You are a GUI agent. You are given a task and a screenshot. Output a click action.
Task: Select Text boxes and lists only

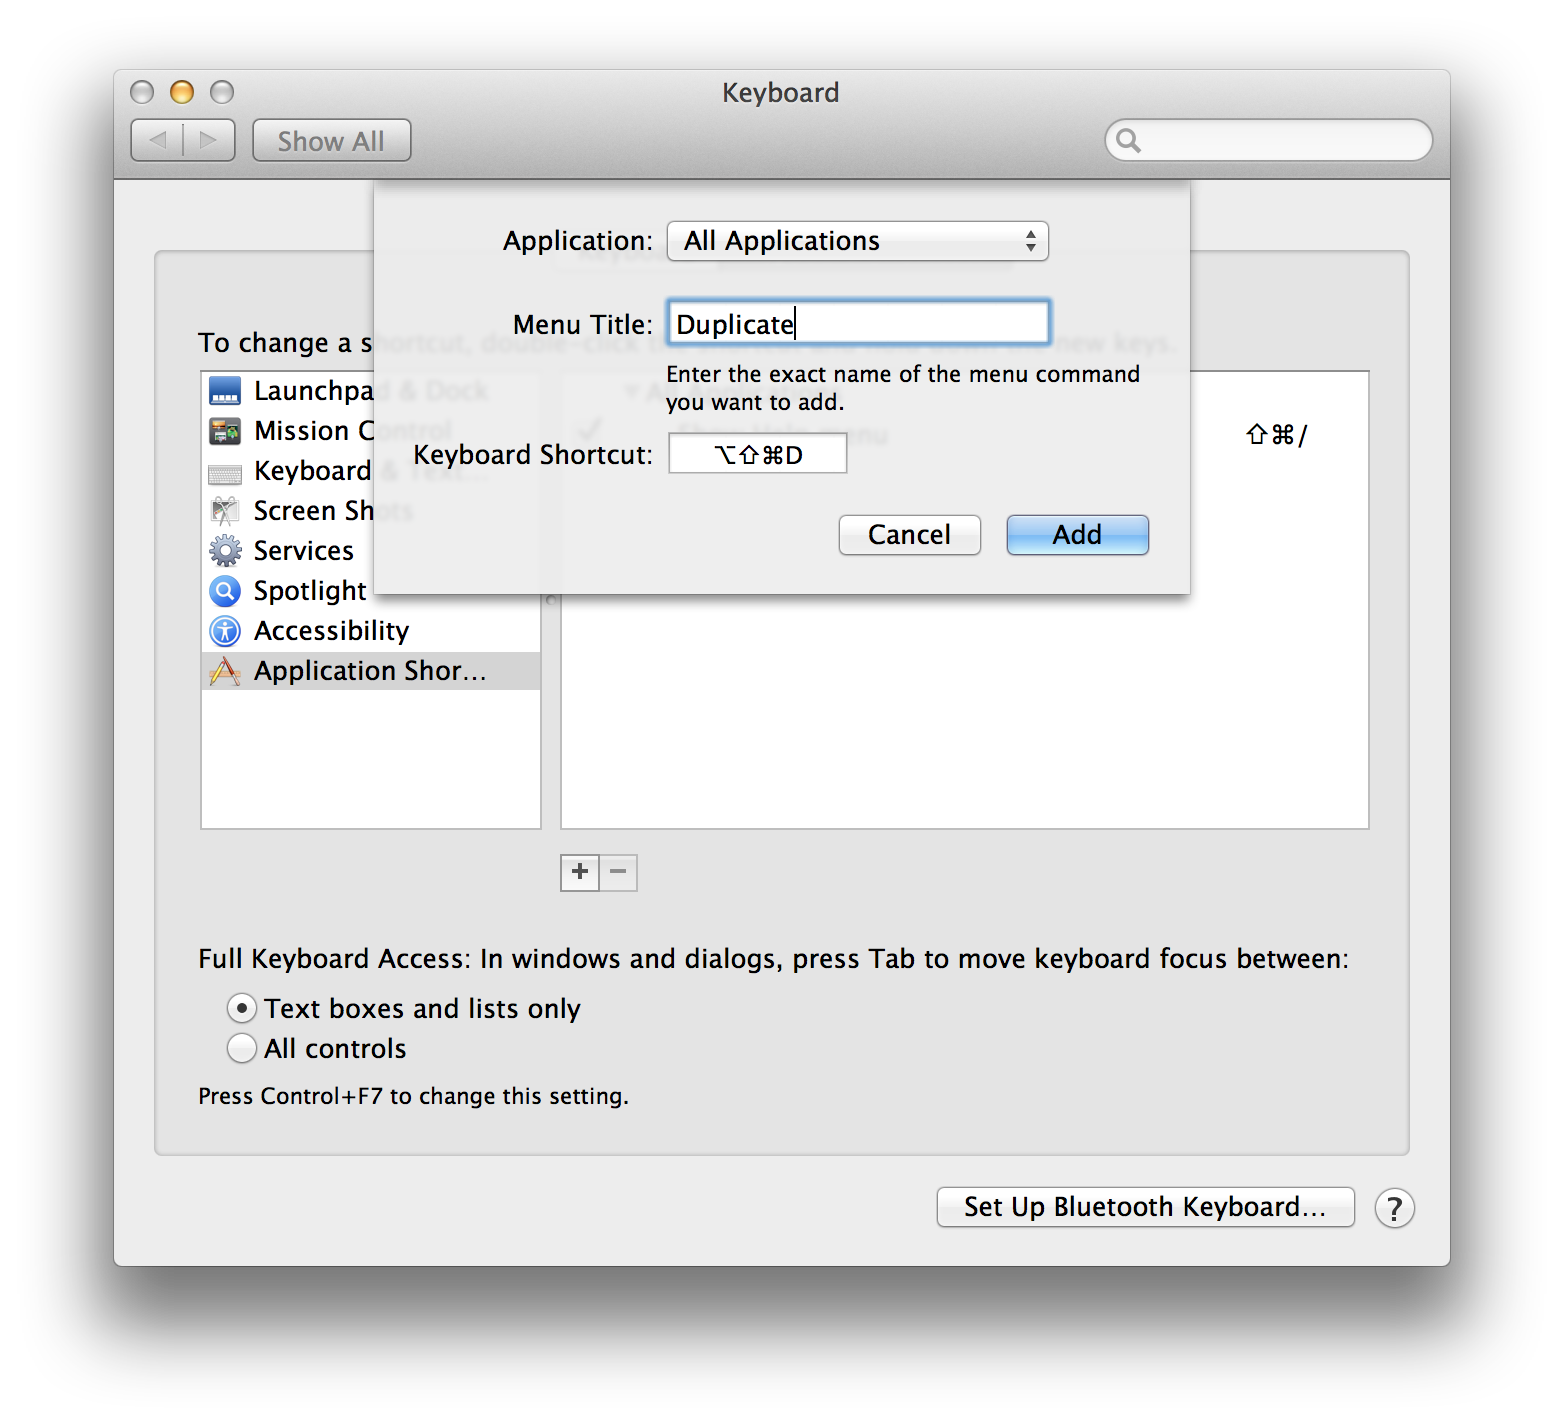point(241,1008)
